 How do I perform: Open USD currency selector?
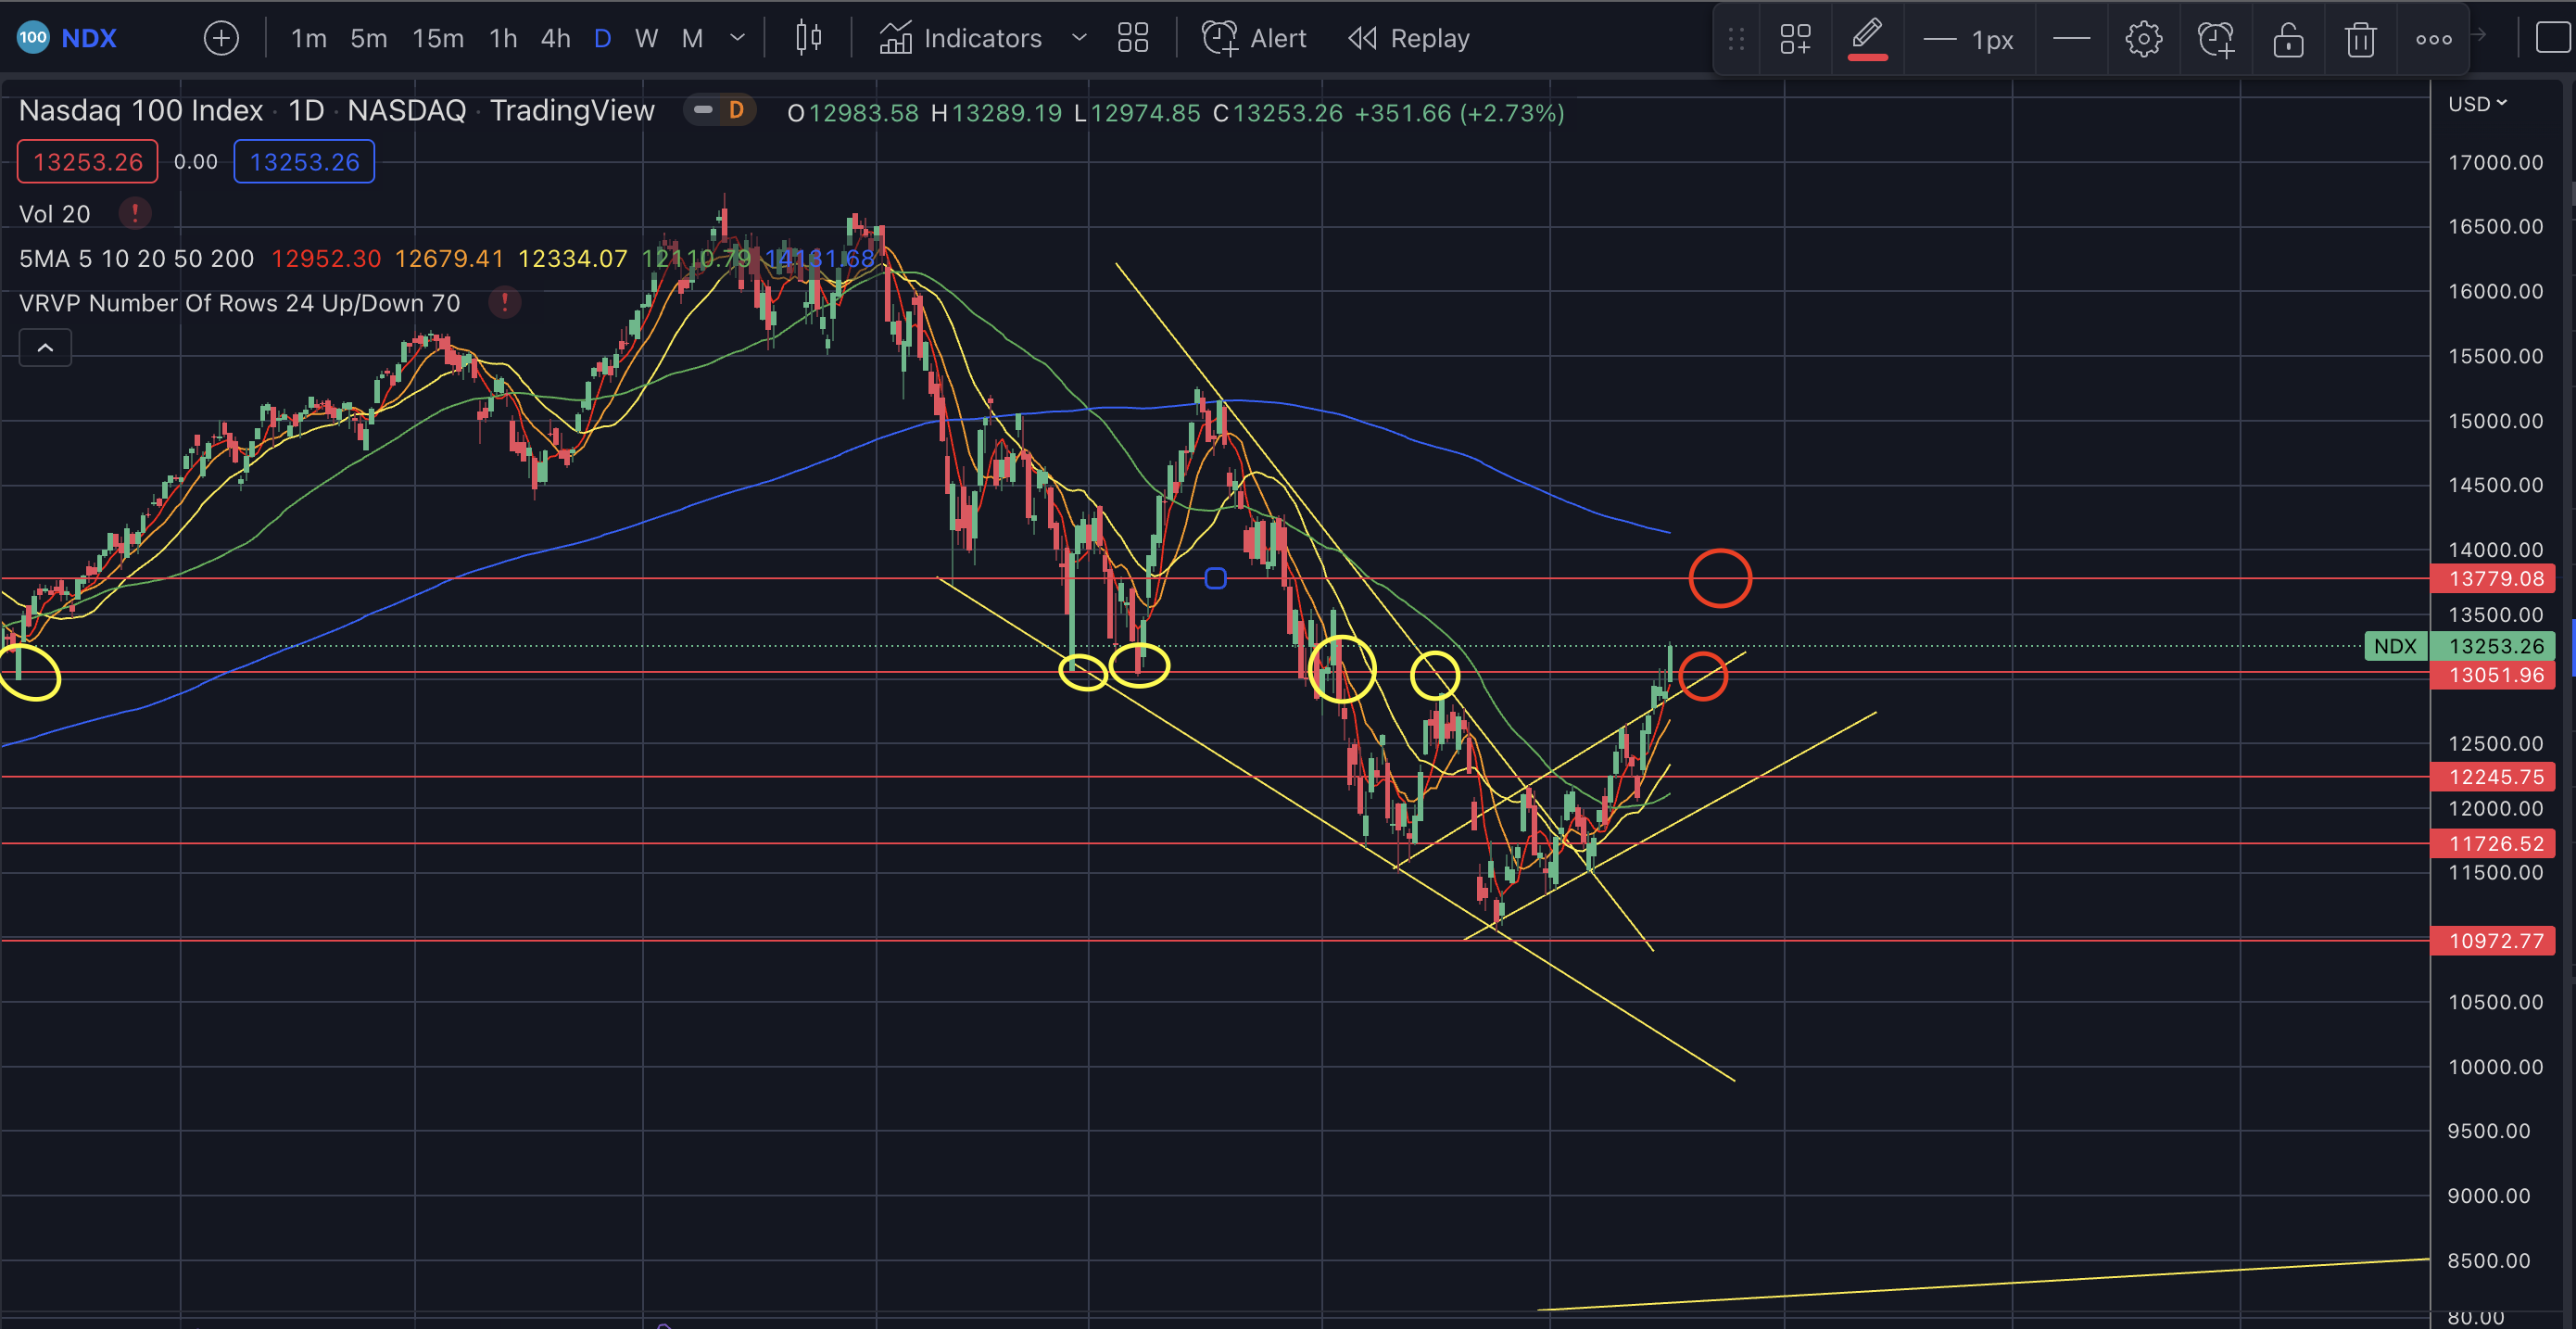[x=2477, y=104]
